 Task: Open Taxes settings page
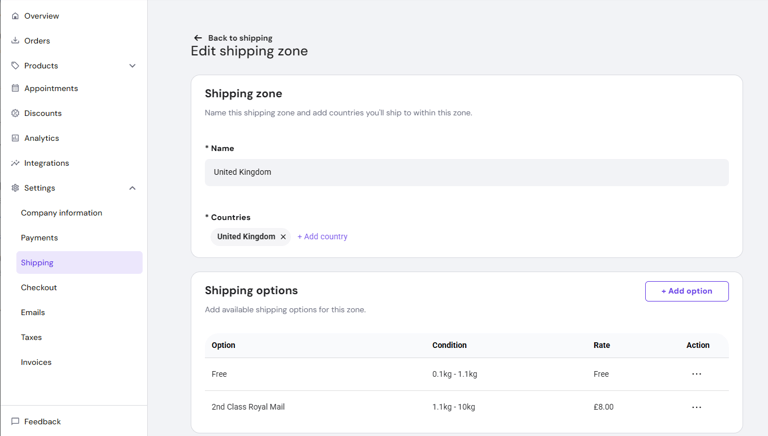(32, 338)
